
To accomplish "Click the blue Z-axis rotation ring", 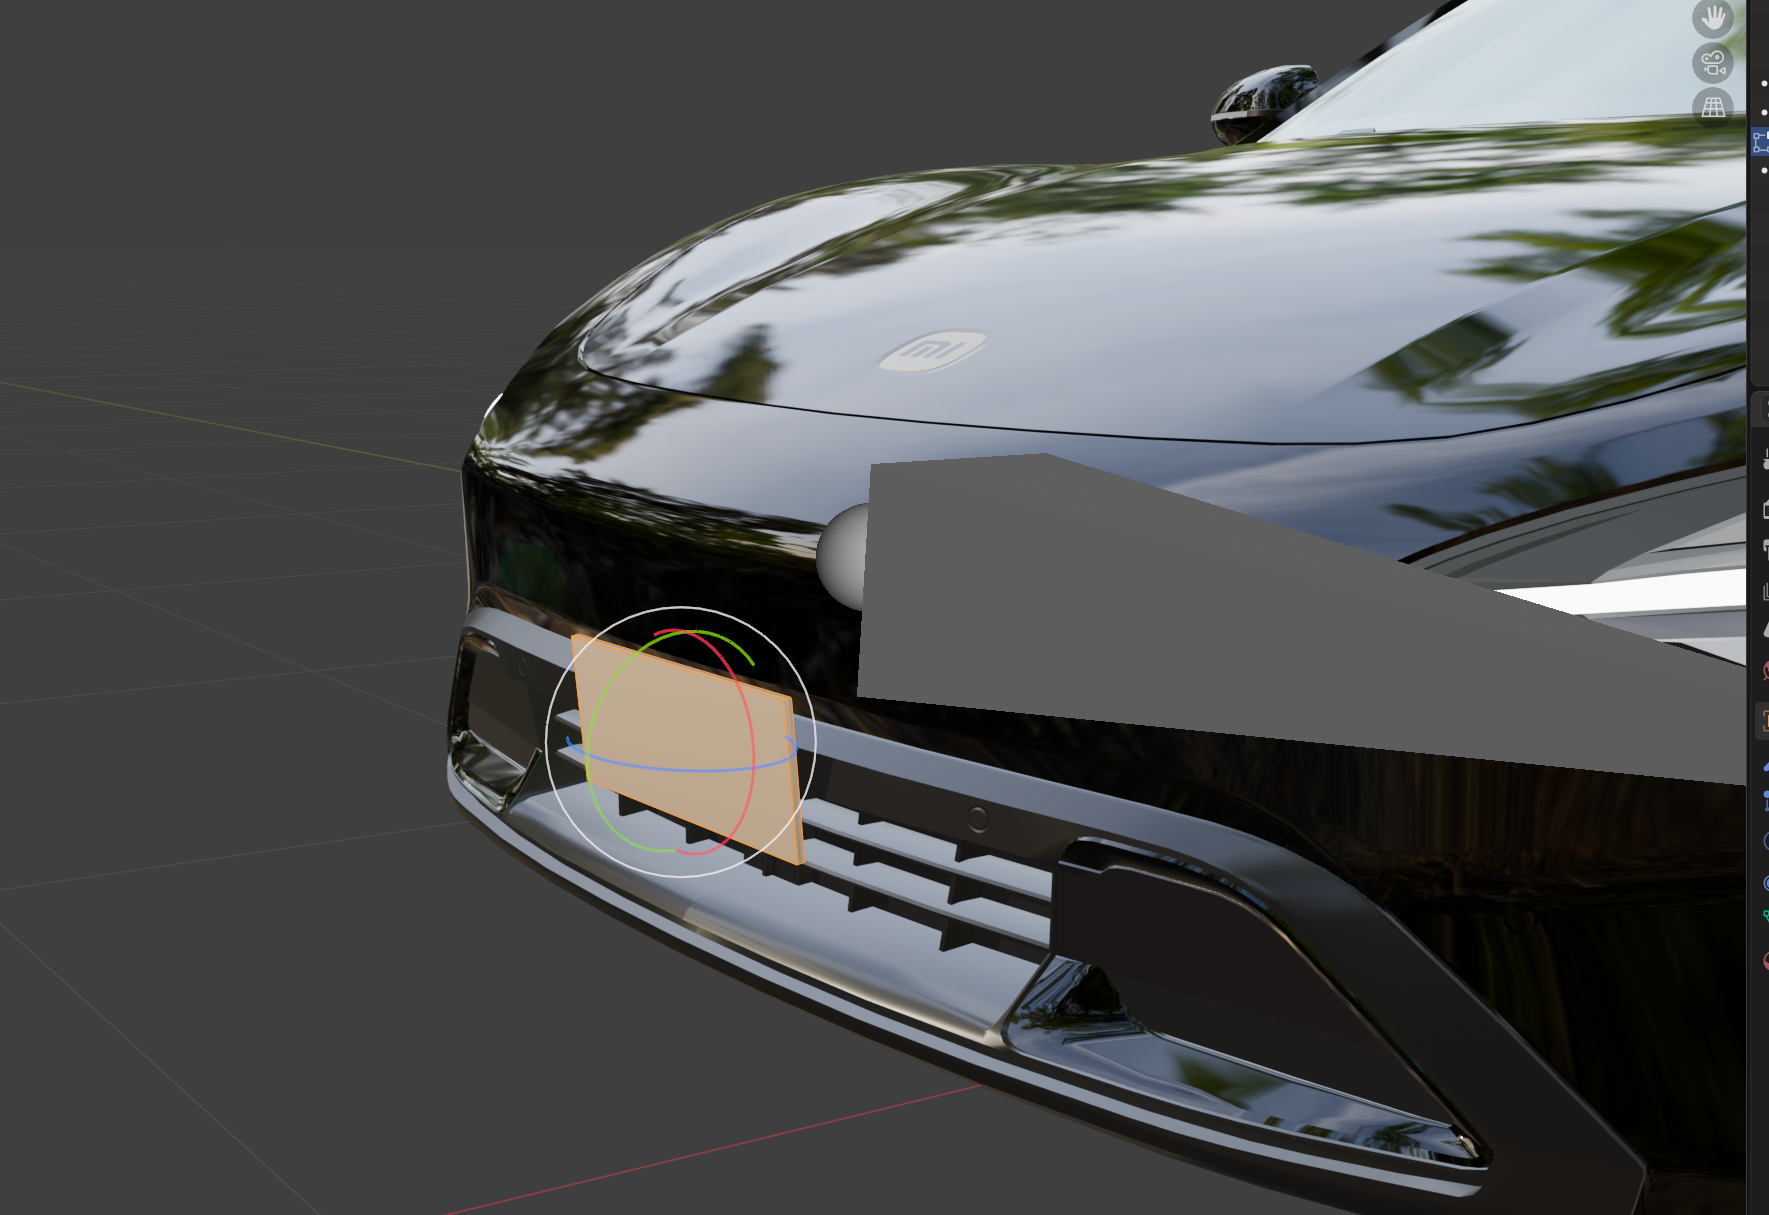I will click(x=680, y=769).
